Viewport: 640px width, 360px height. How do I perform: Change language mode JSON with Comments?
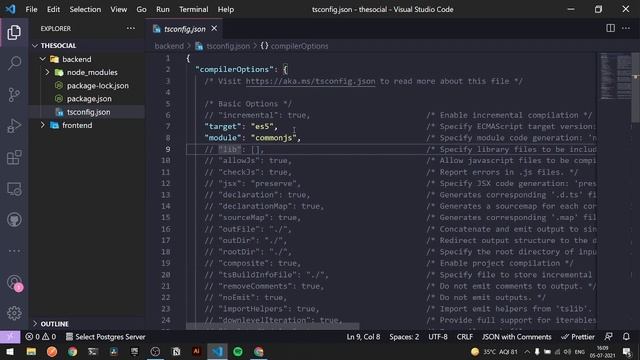(x=516, y=337)
